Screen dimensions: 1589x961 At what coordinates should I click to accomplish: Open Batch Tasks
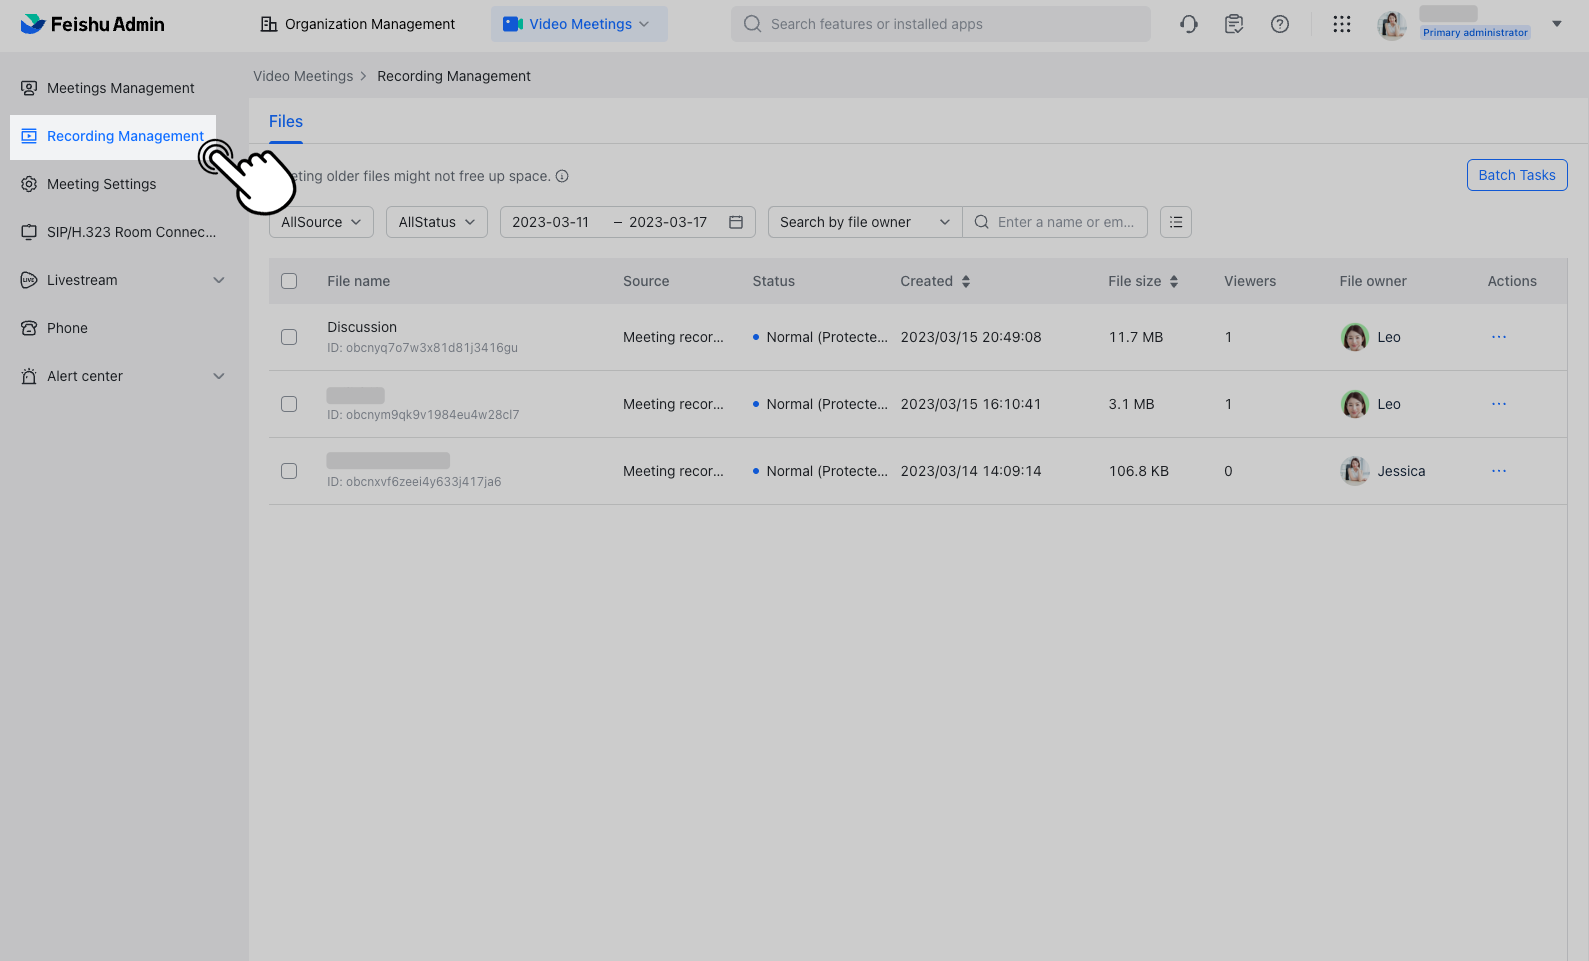1517,175
